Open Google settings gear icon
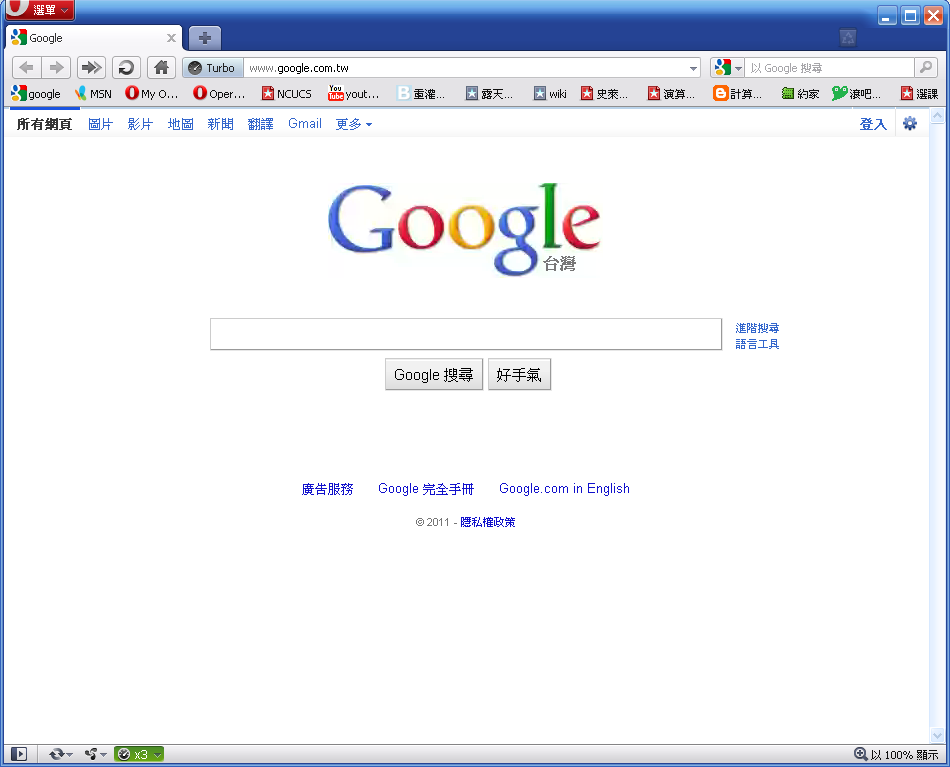 coord(910,124)
